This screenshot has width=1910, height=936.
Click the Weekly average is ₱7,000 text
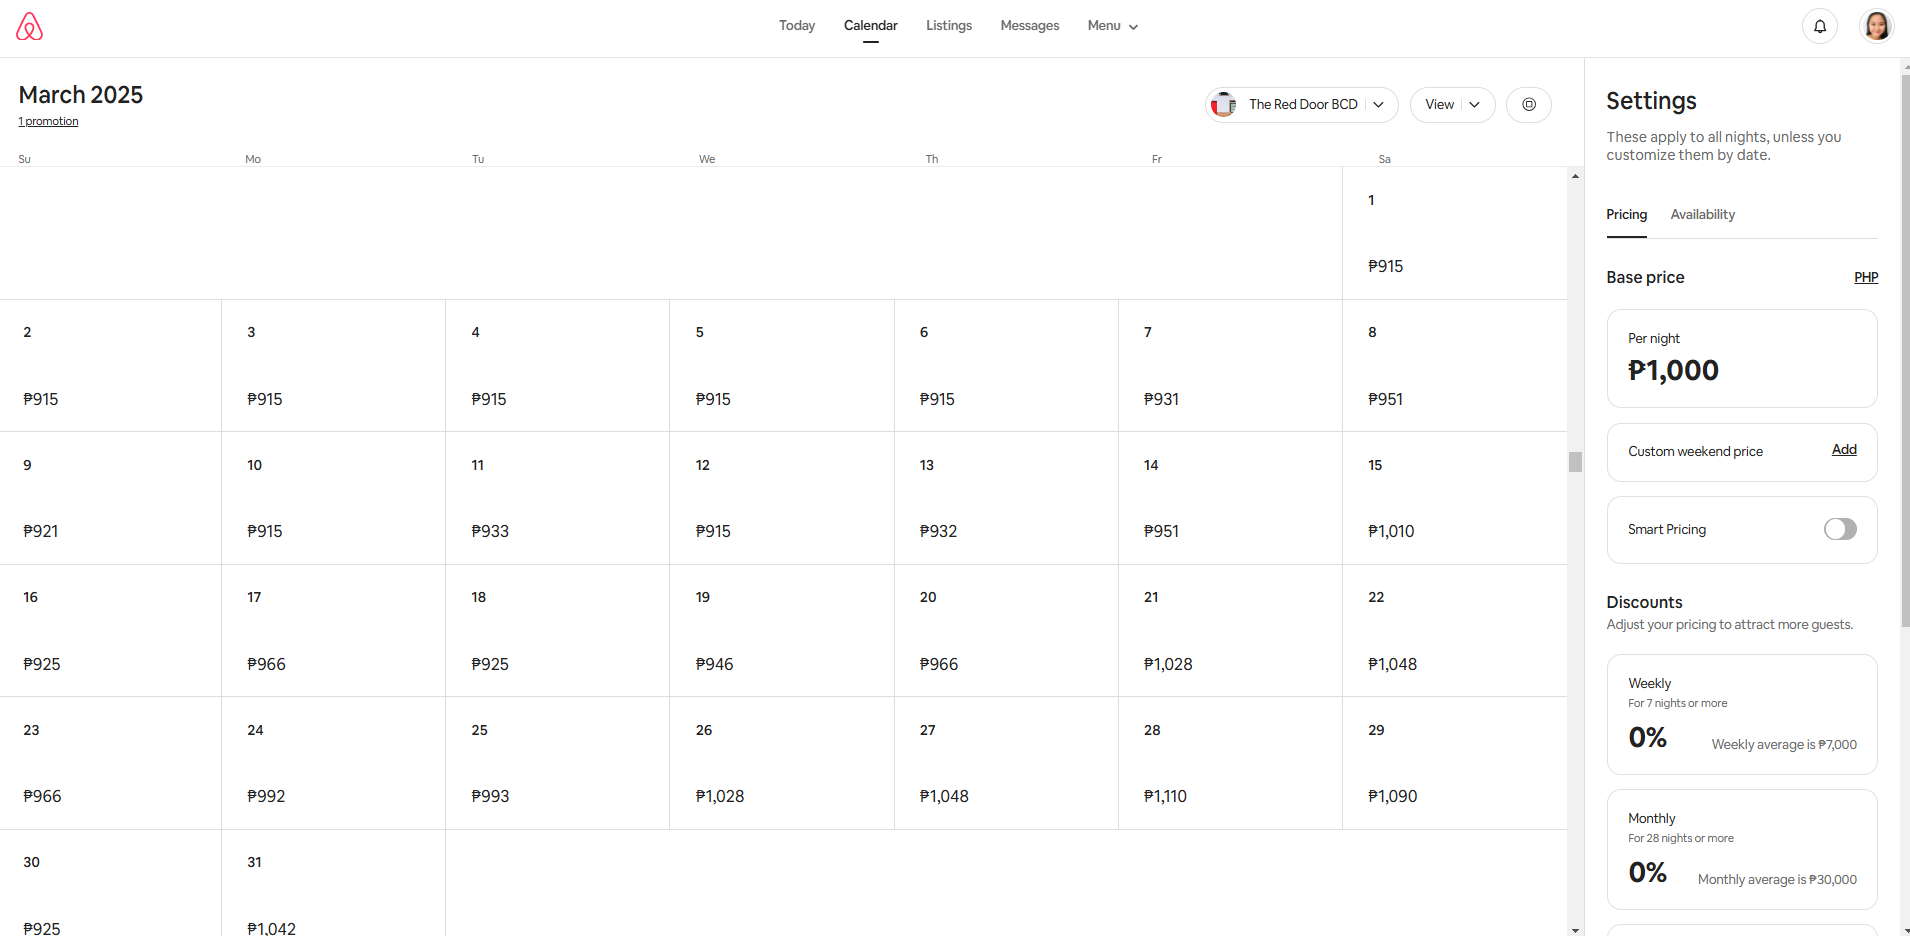[x=1784, y=744]
